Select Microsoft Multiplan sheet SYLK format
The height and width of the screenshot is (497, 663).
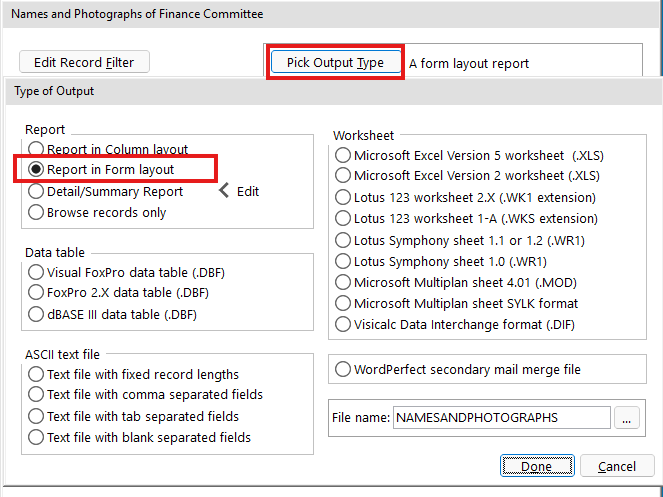[343, 303]
